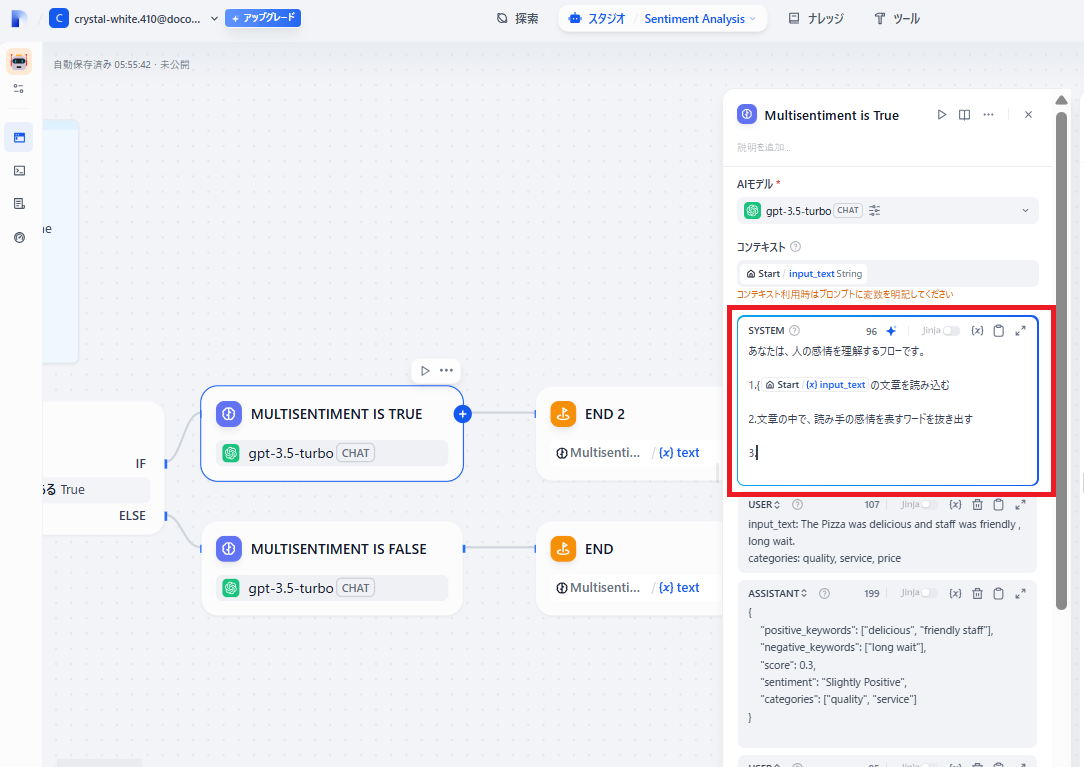Expand SYSTEM prompt to fullscreen with arrows icon
Screen dimensions: 1084x767
(x=1020, y=330)
